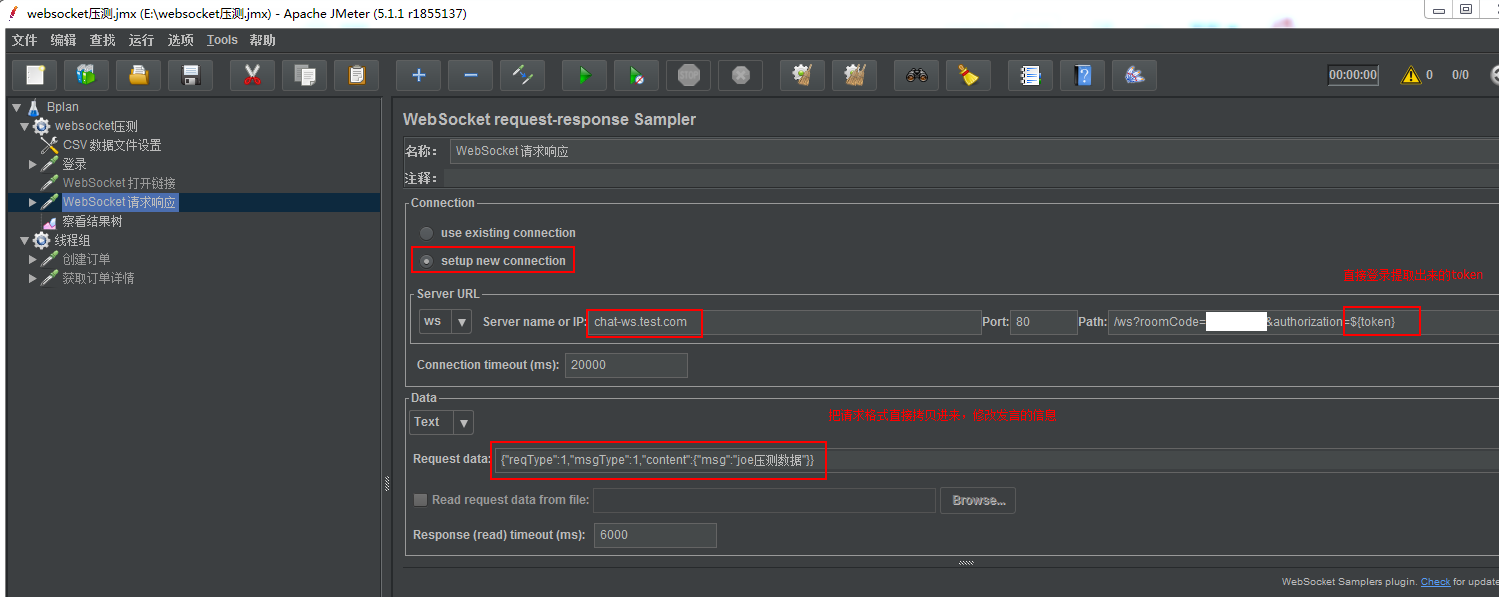Screen dimensions: 1499x597
Task: Start test without pauses icon
Action: (636, 75)
